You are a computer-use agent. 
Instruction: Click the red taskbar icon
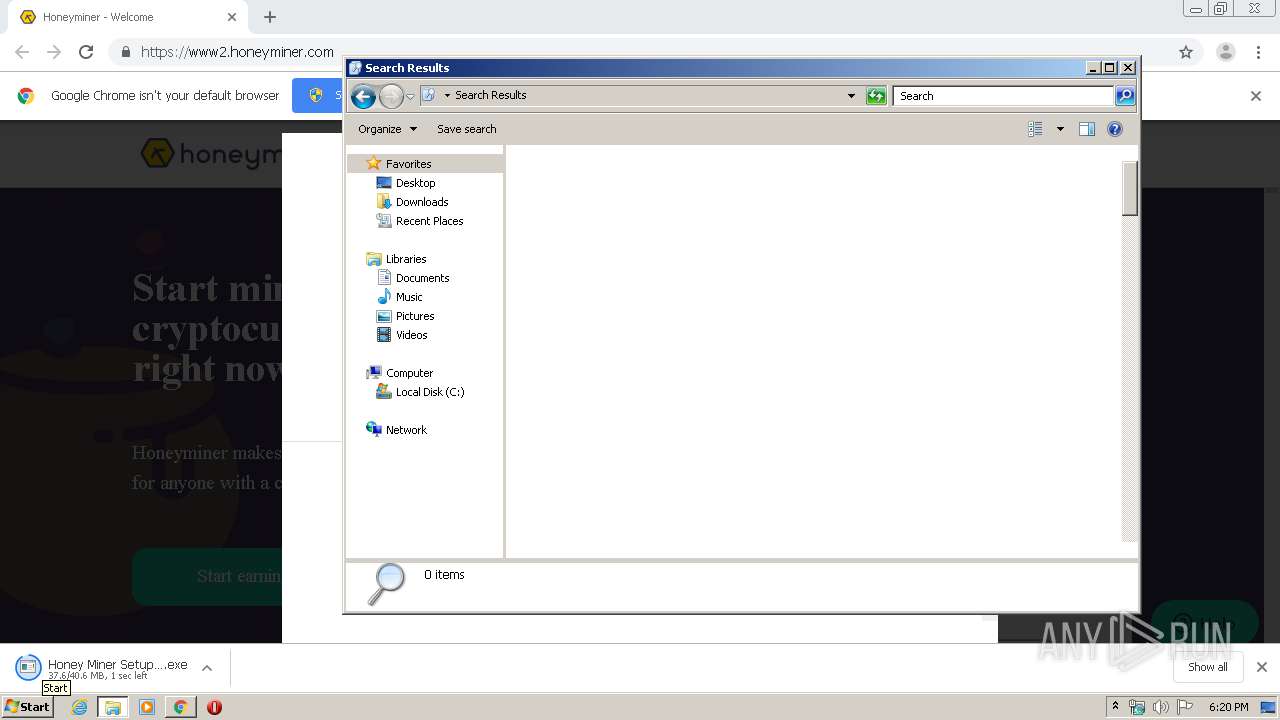(x=214, y=707)
